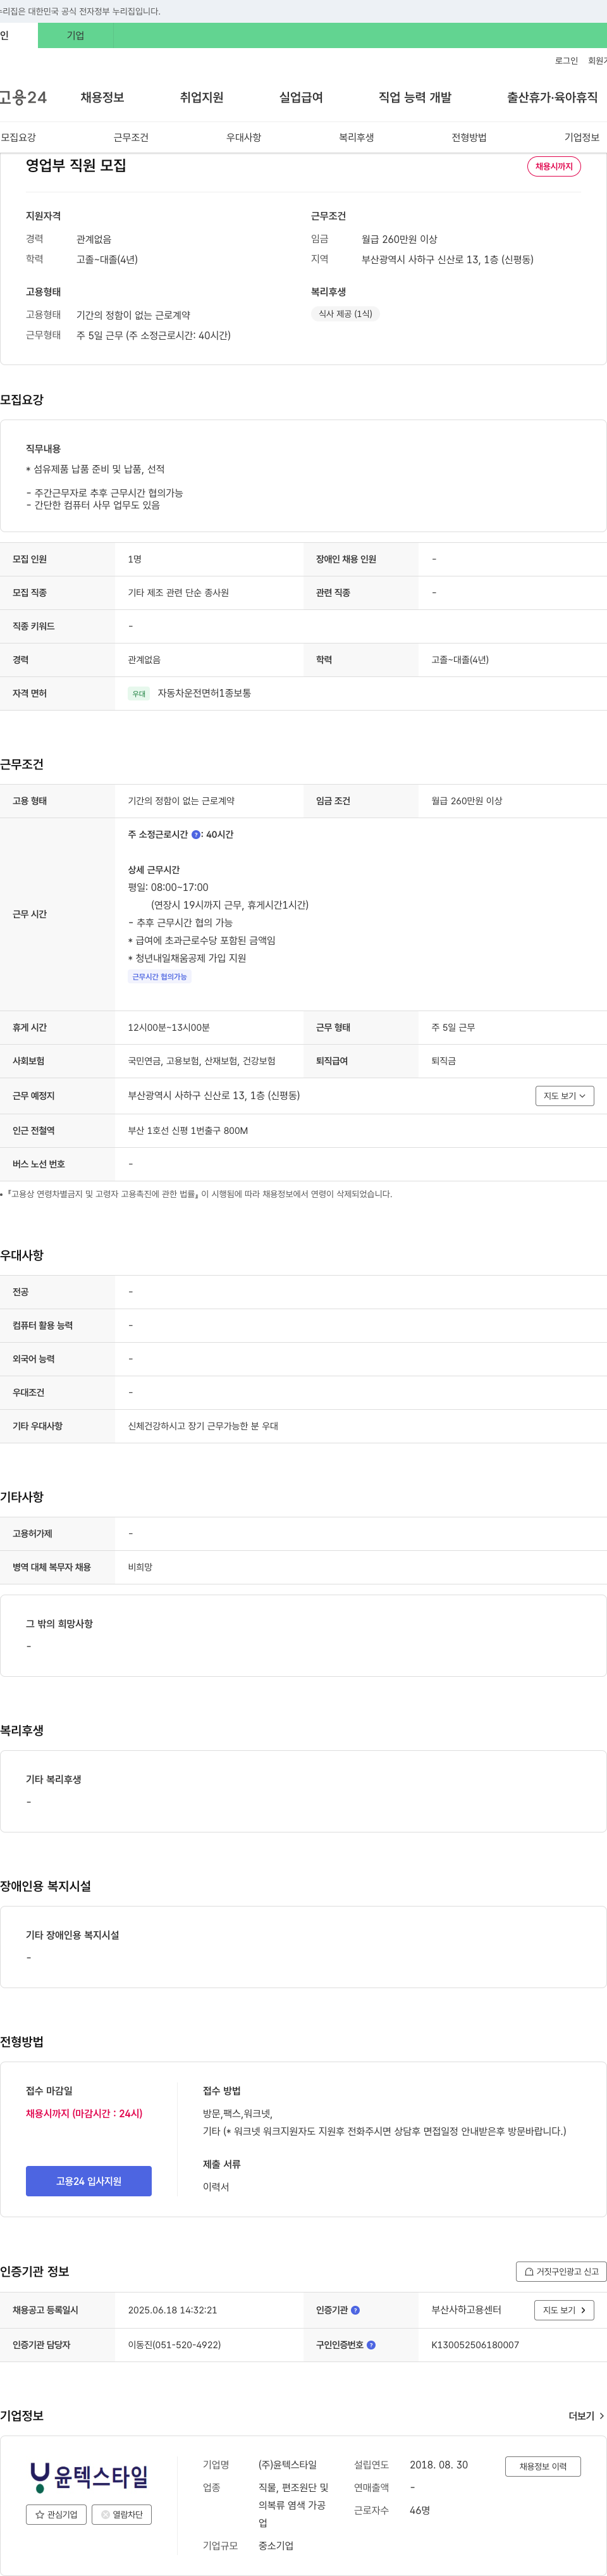The width and height of the screenshot is (607, 2576).
Task: Apply with the 고용24 입사지원 button
Action: pyautogui.click(x=89, y=2181)
